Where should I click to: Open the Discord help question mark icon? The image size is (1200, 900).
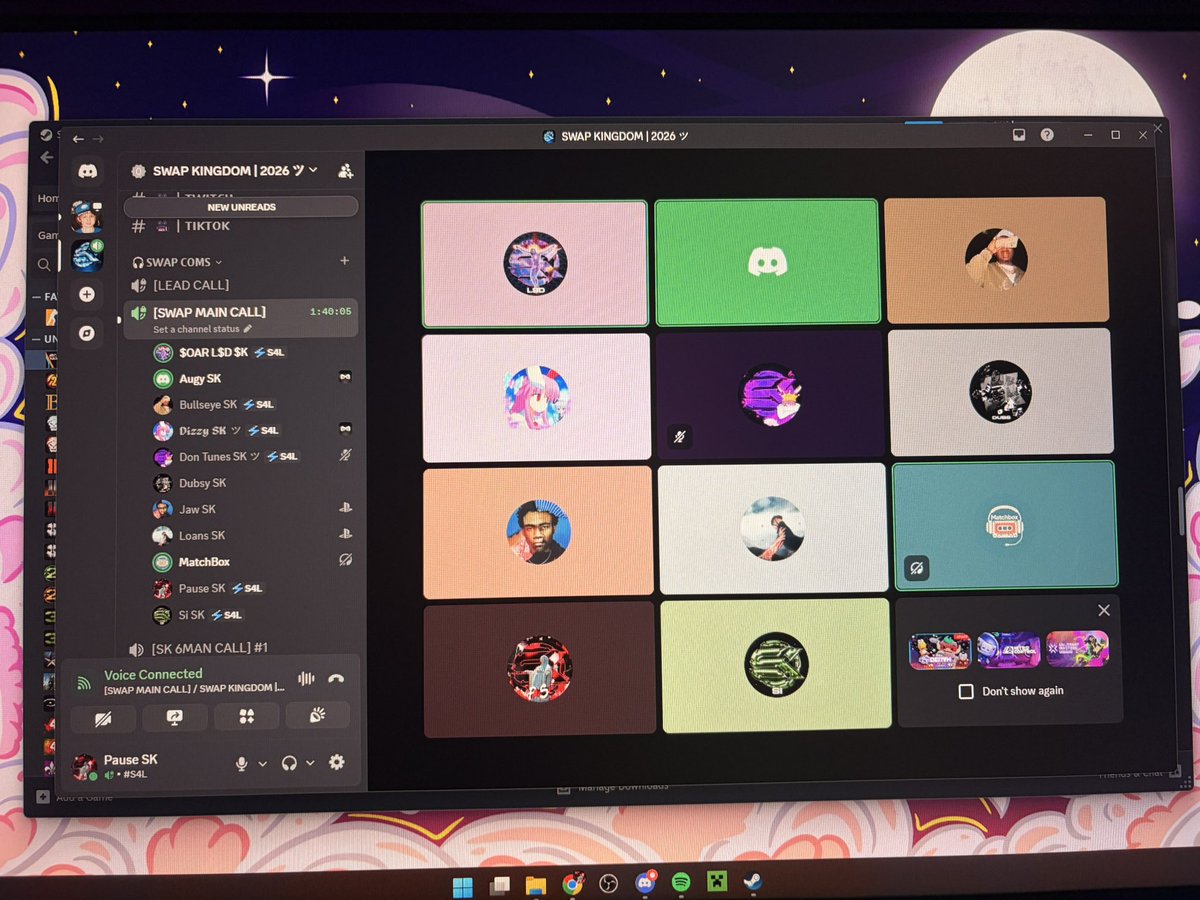1047,134
